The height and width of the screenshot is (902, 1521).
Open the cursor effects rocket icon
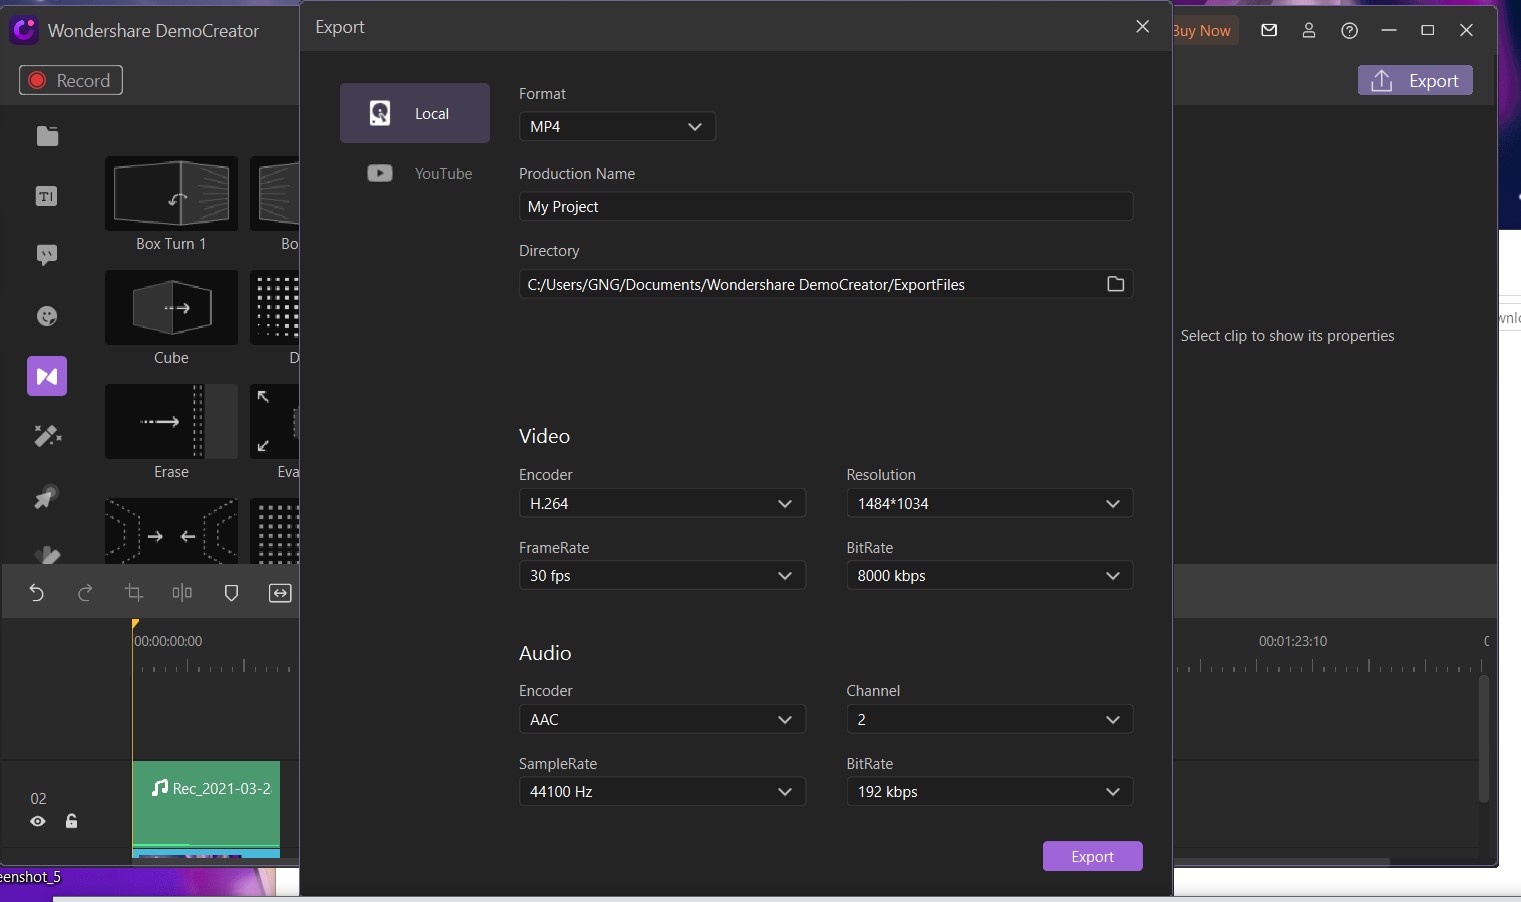coord(47,496)
